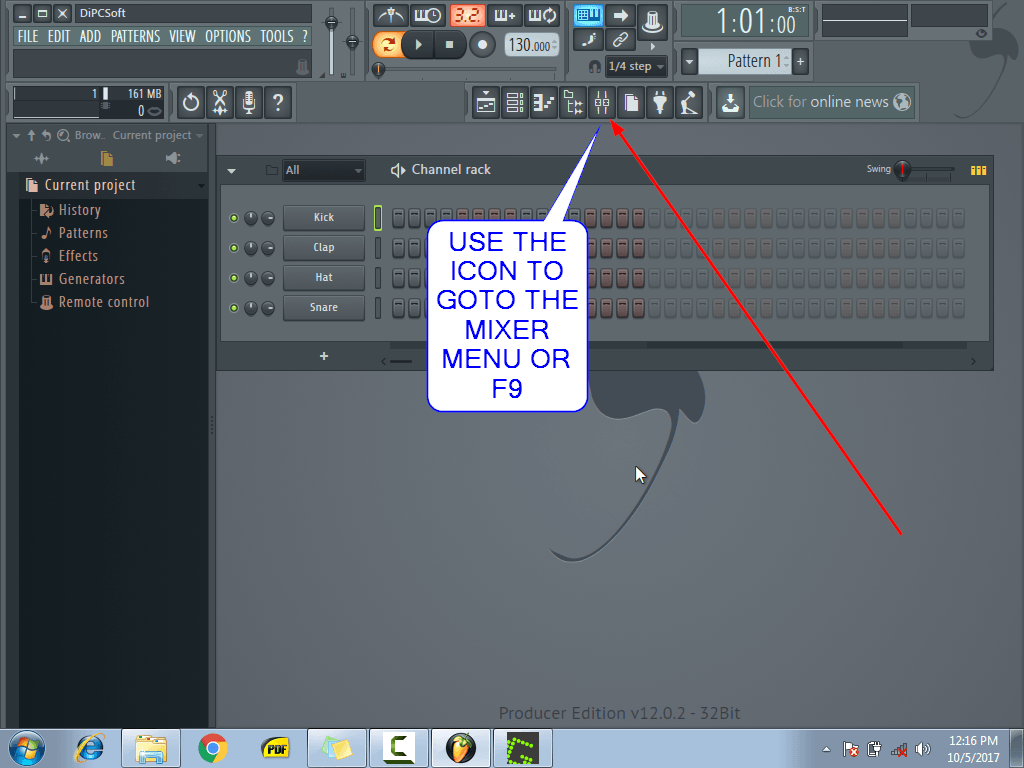The width and height of the screenshot is (1024, 768).
Task: Select the Snare channel button
Action: coord(324,308)
